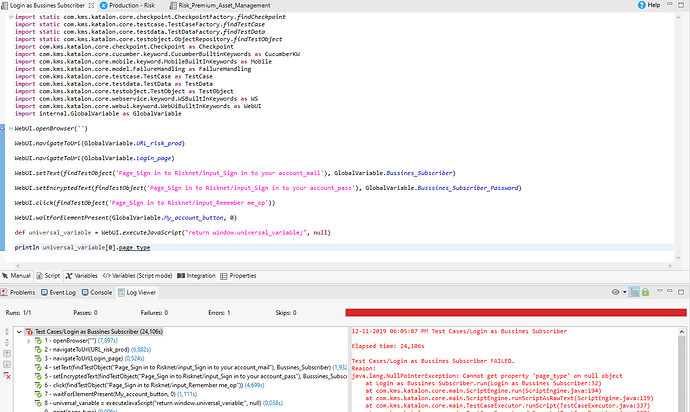Place cursor on 'println universal_variable[0].page_type' line
The image size is (690, 412).
[82, 247]
